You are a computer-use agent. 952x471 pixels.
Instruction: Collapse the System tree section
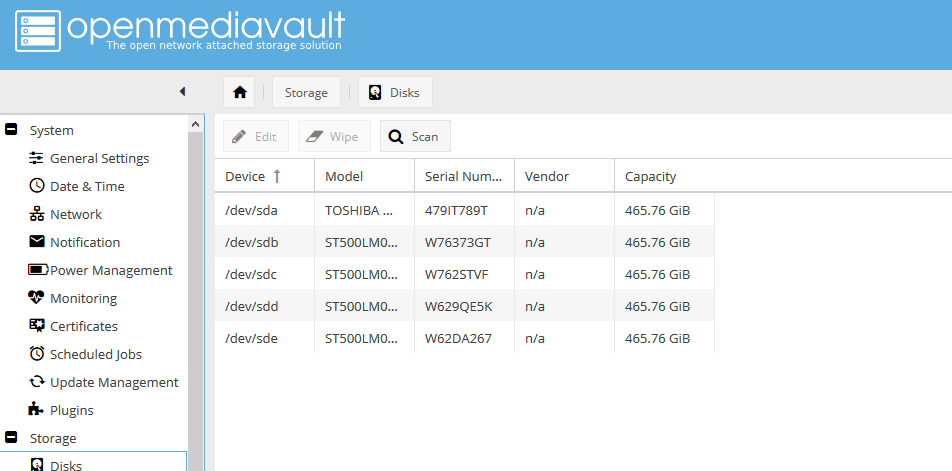click(12, 130)
